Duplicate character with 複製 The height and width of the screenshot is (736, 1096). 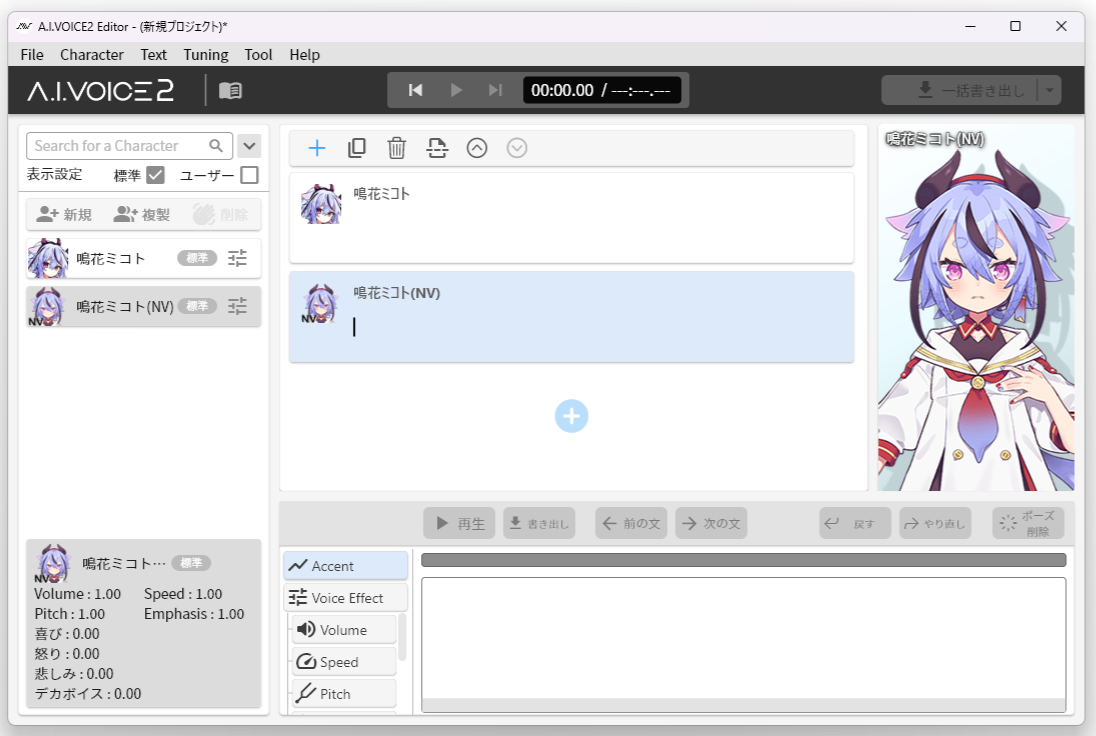(x=141, y=215)
